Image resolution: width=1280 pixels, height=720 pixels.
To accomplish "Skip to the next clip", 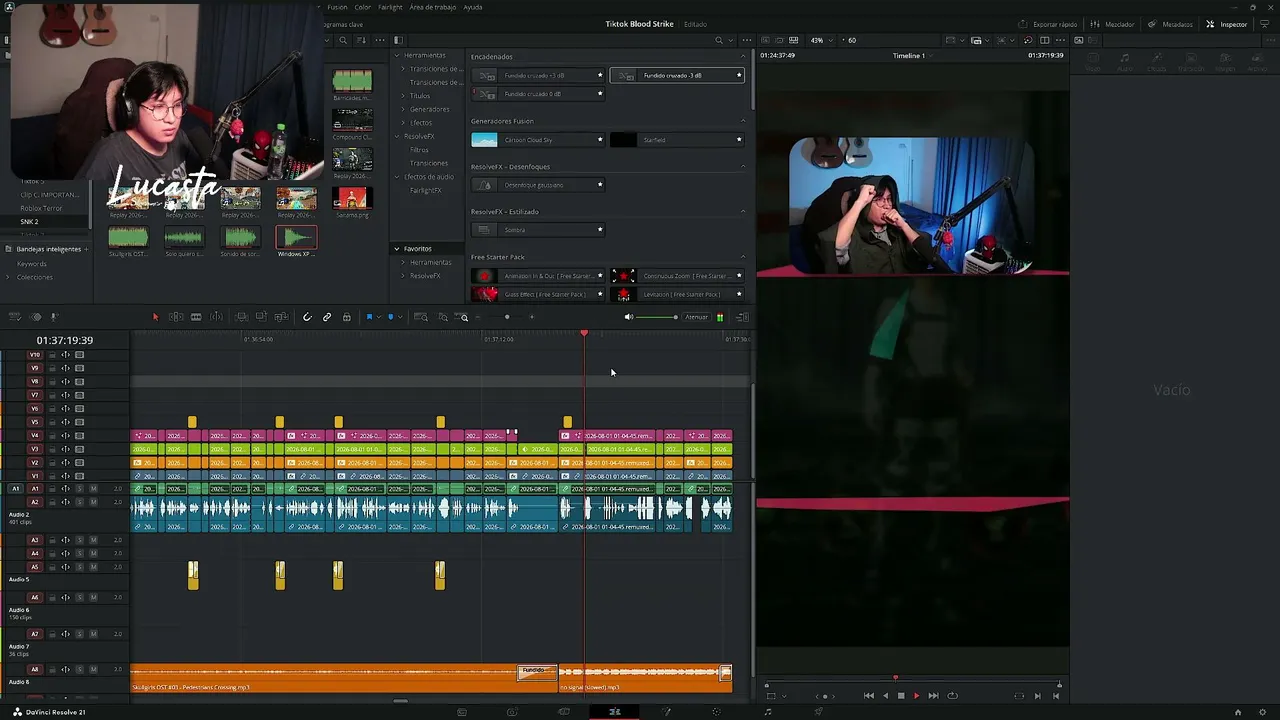I will (x=933, y=696).
